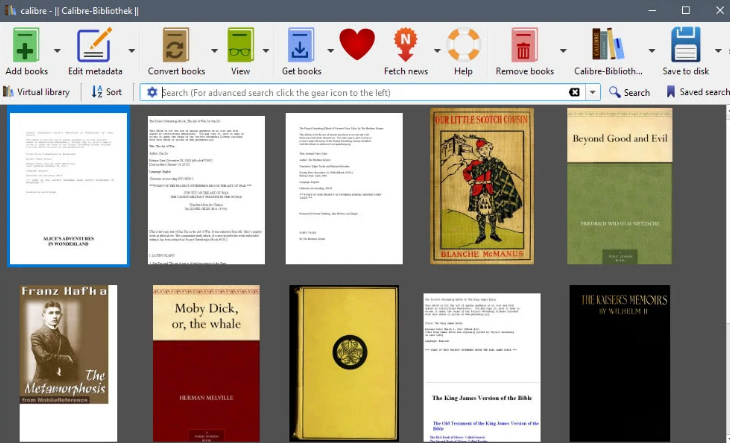The image size is (730, 443).
Task: Expand the Convert books dropdown arrow
Action: click(214, 50)
